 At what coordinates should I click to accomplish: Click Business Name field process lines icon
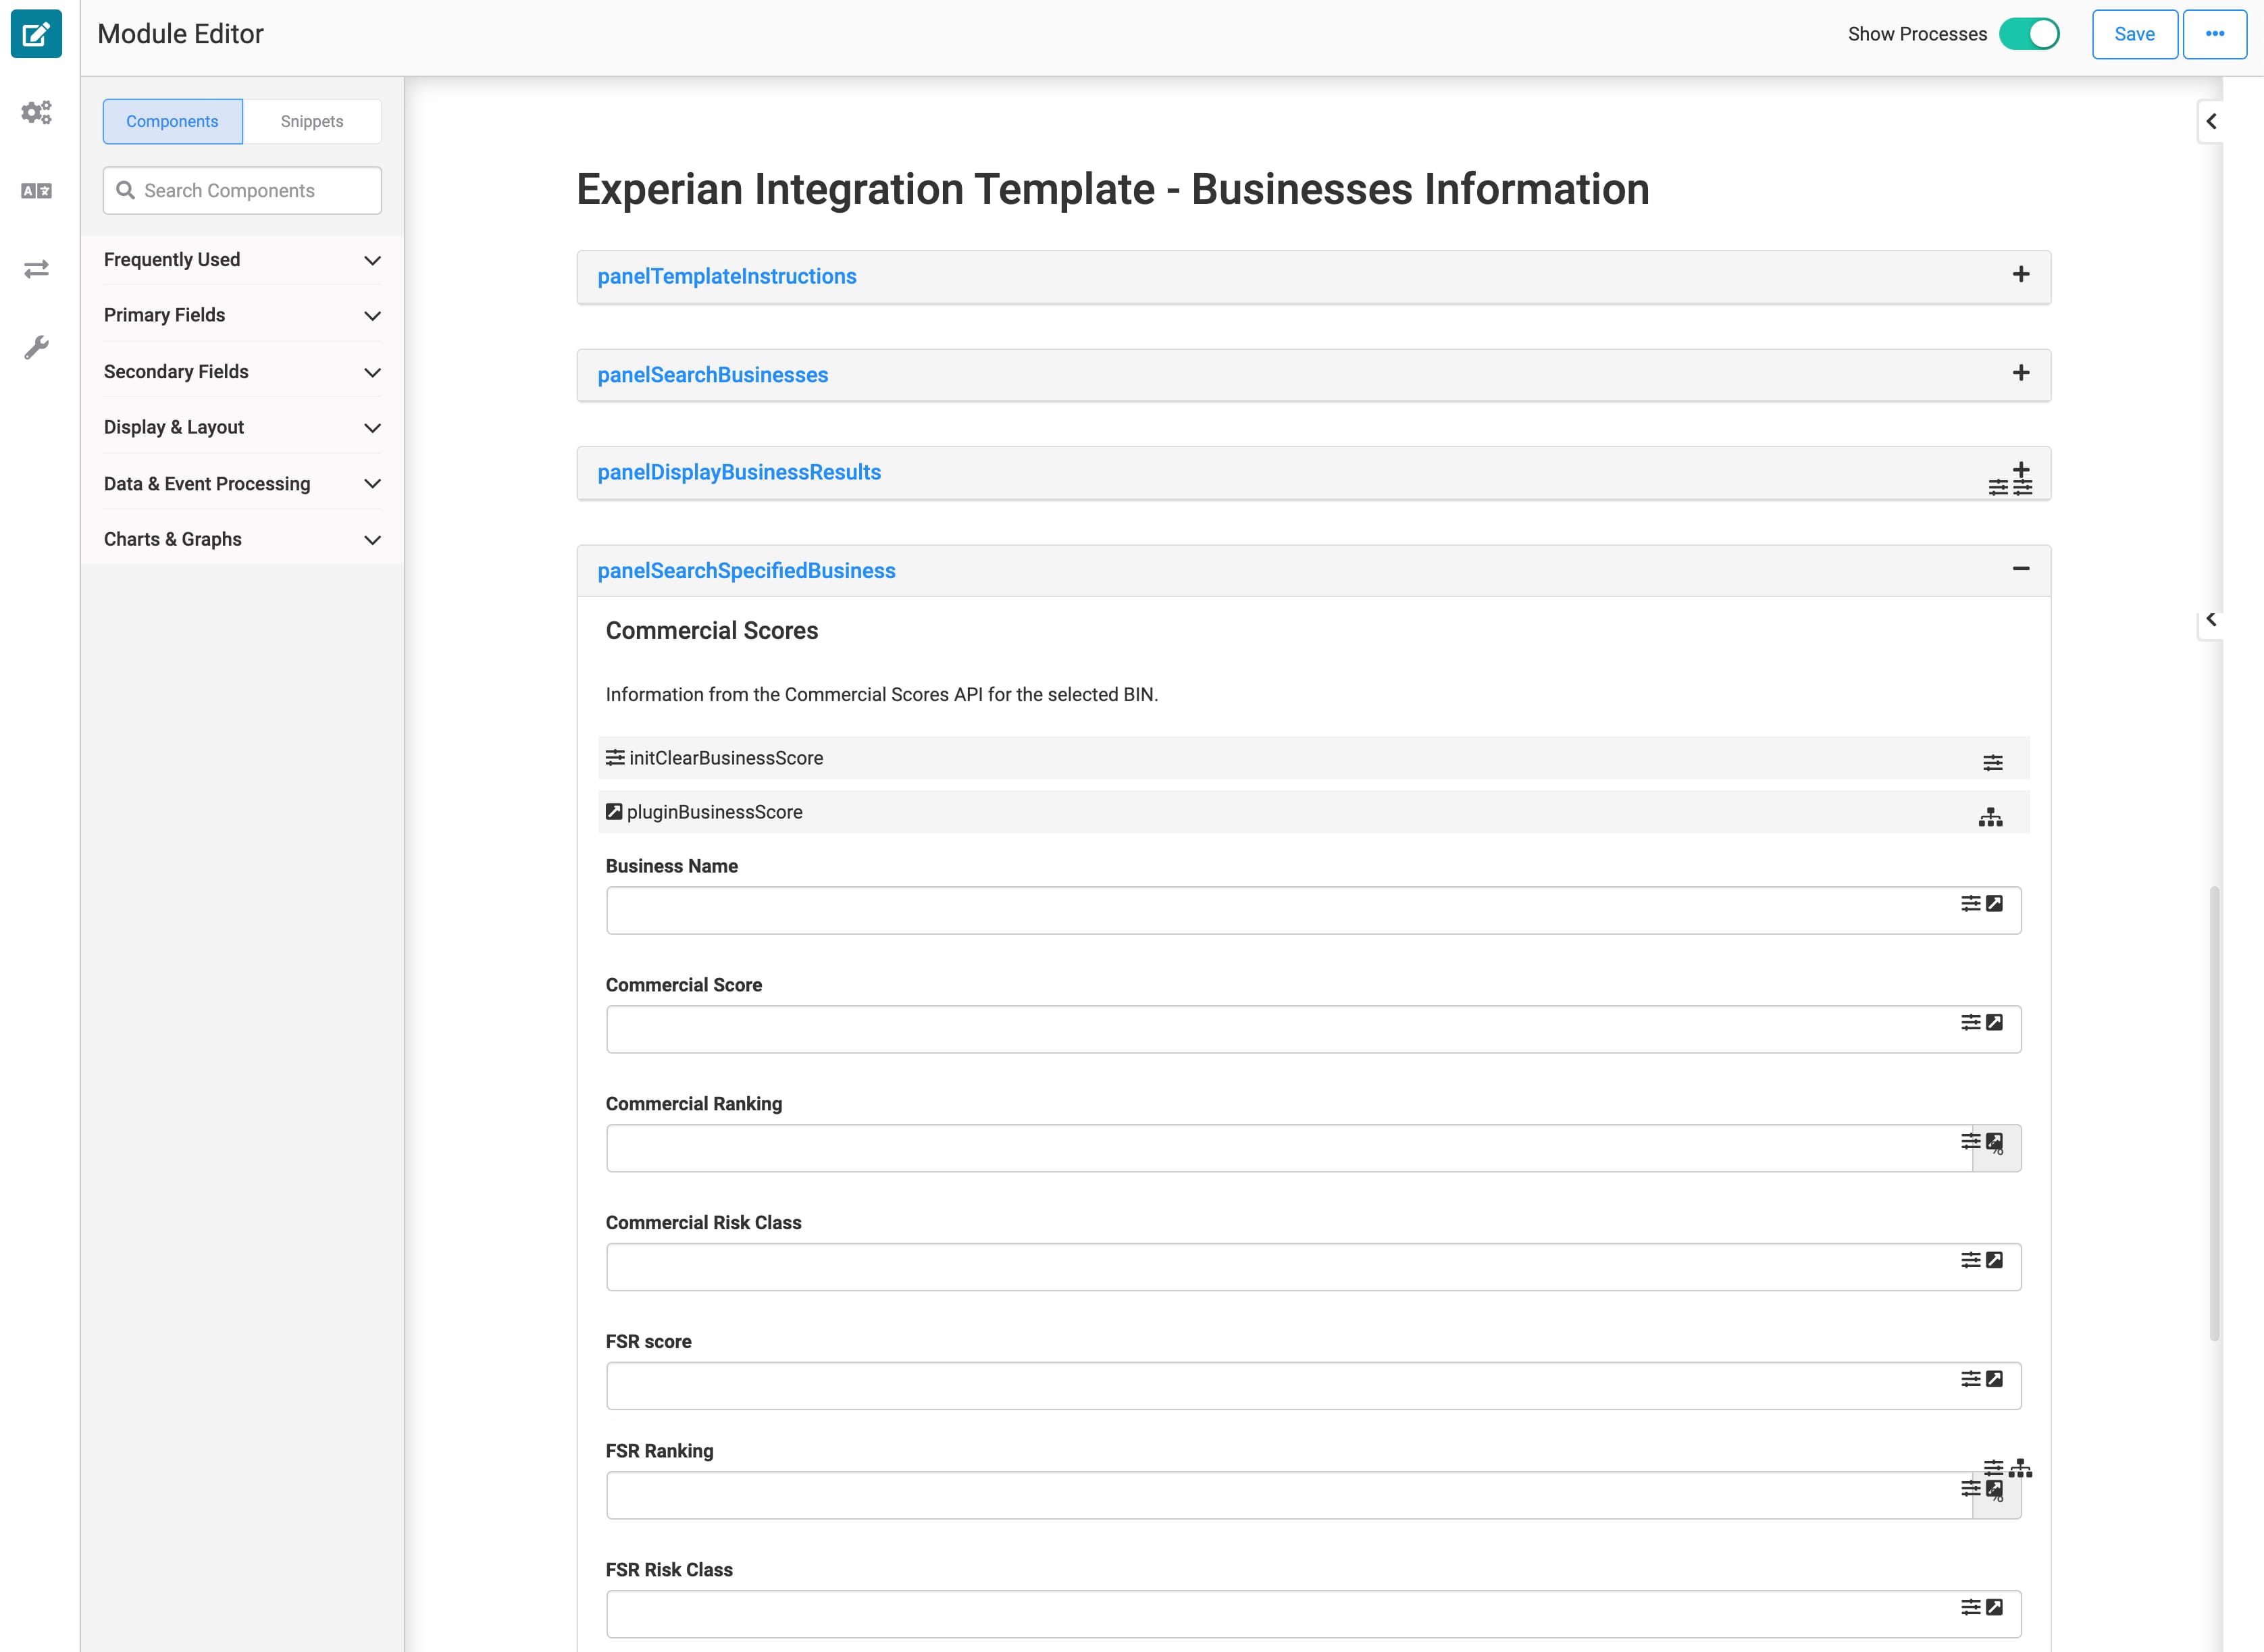pyautogui.click(x=1970, y=903)
